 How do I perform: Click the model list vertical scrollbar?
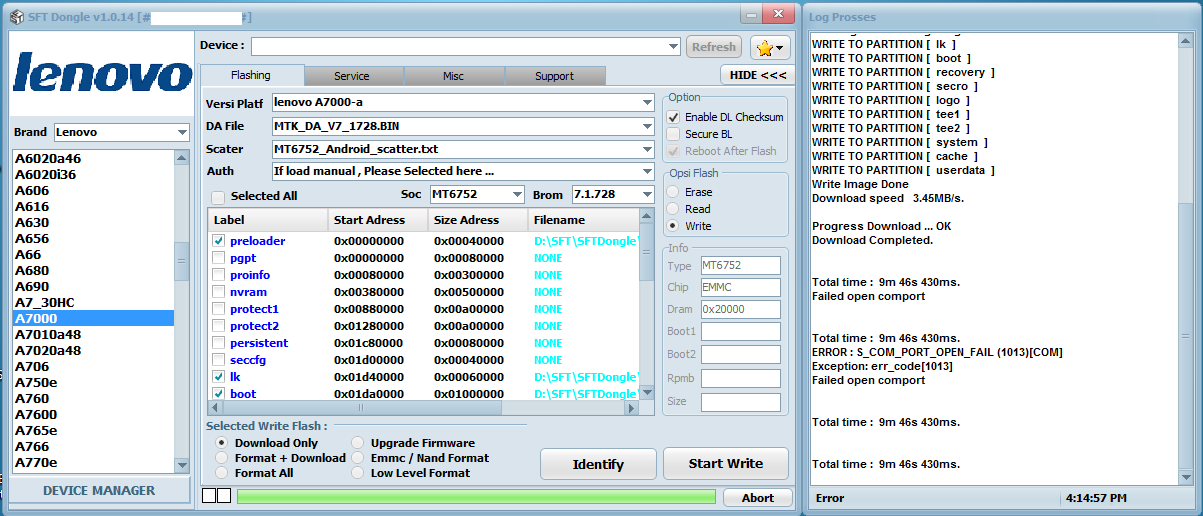click(x=182, y=310)
